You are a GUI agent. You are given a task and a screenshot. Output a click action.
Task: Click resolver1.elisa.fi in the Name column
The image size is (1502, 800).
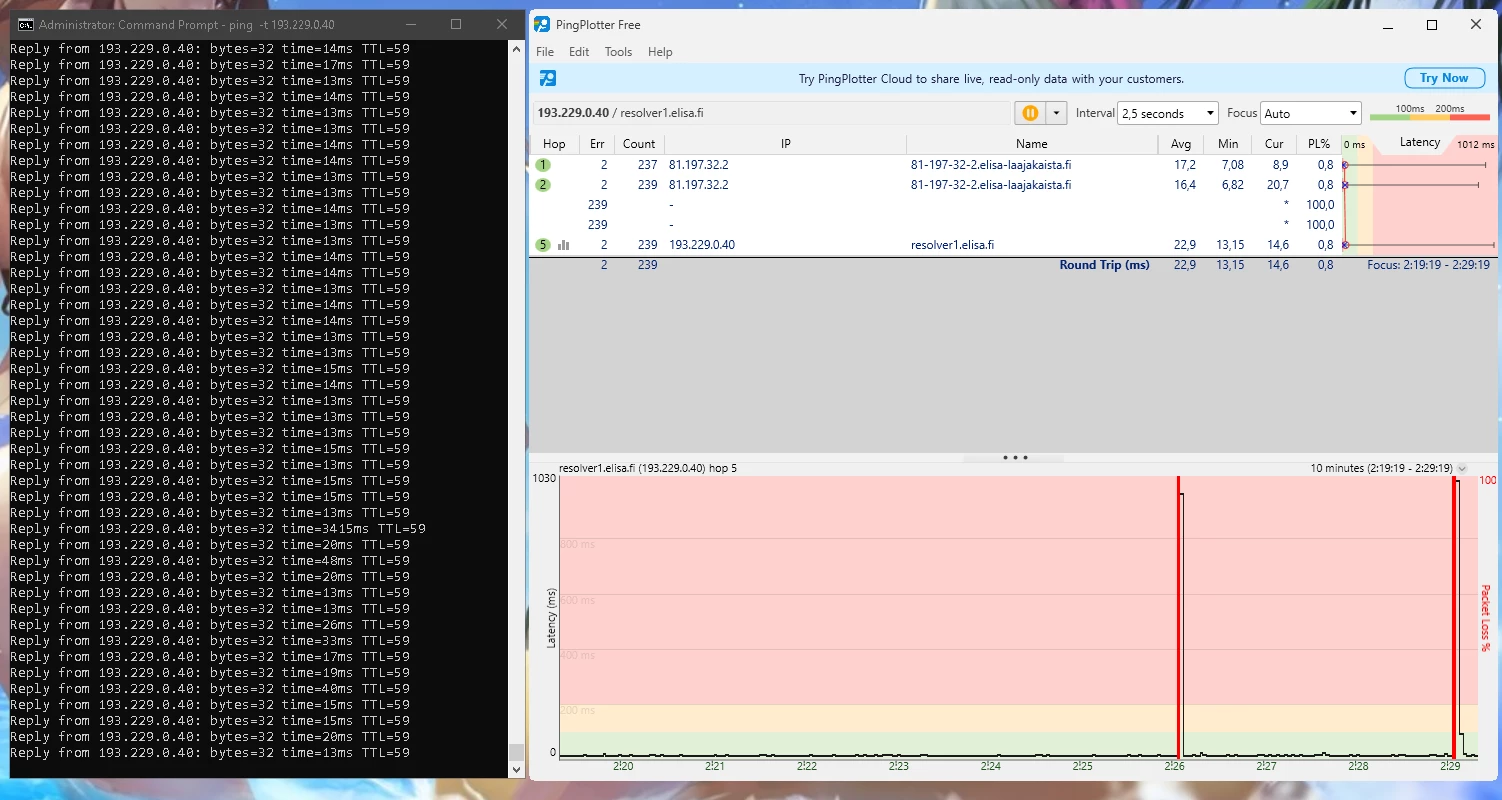click(952, 245)
